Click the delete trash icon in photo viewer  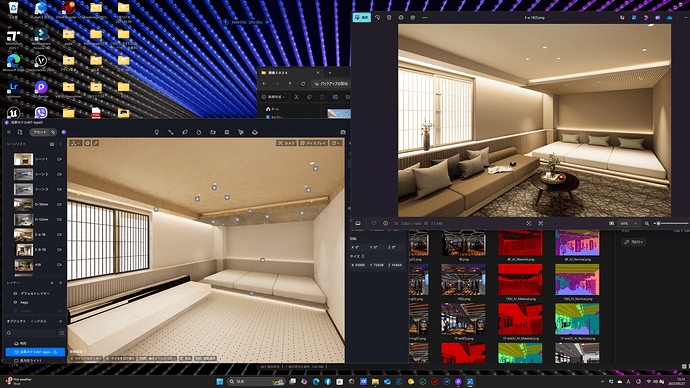coord(389,18)
